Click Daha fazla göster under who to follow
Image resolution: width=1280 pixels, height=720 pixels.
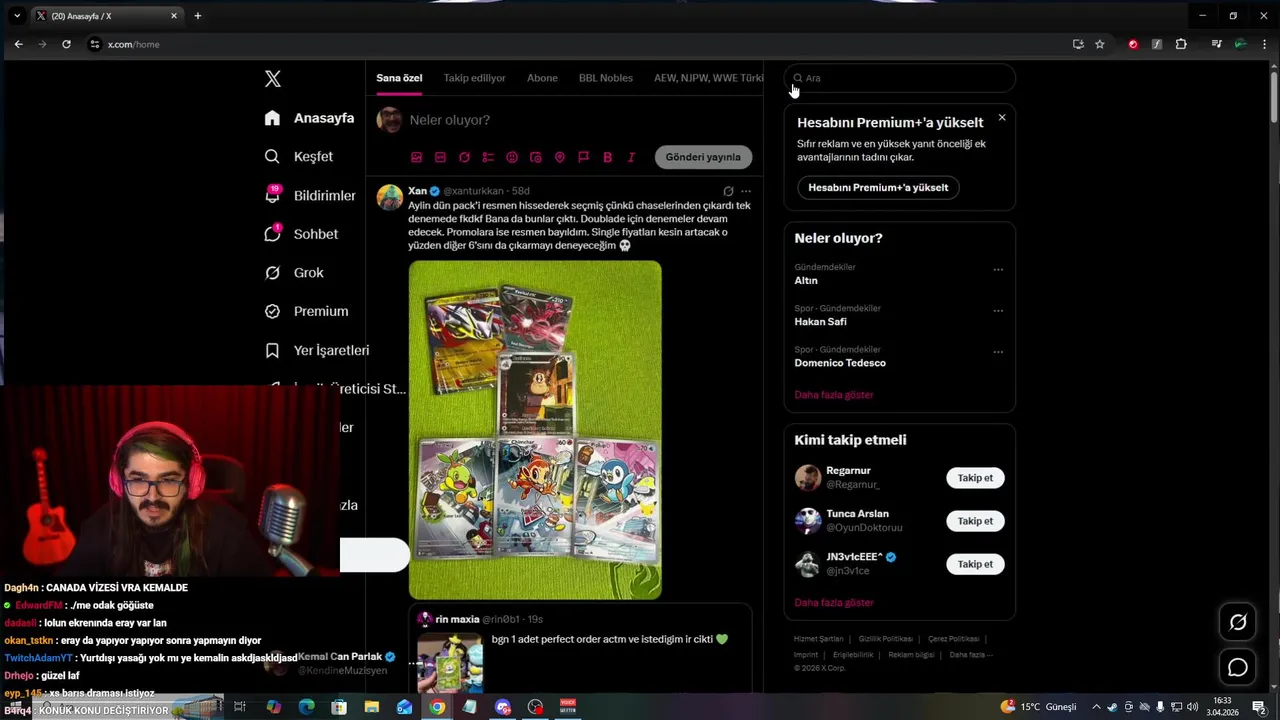pos(834,603)
